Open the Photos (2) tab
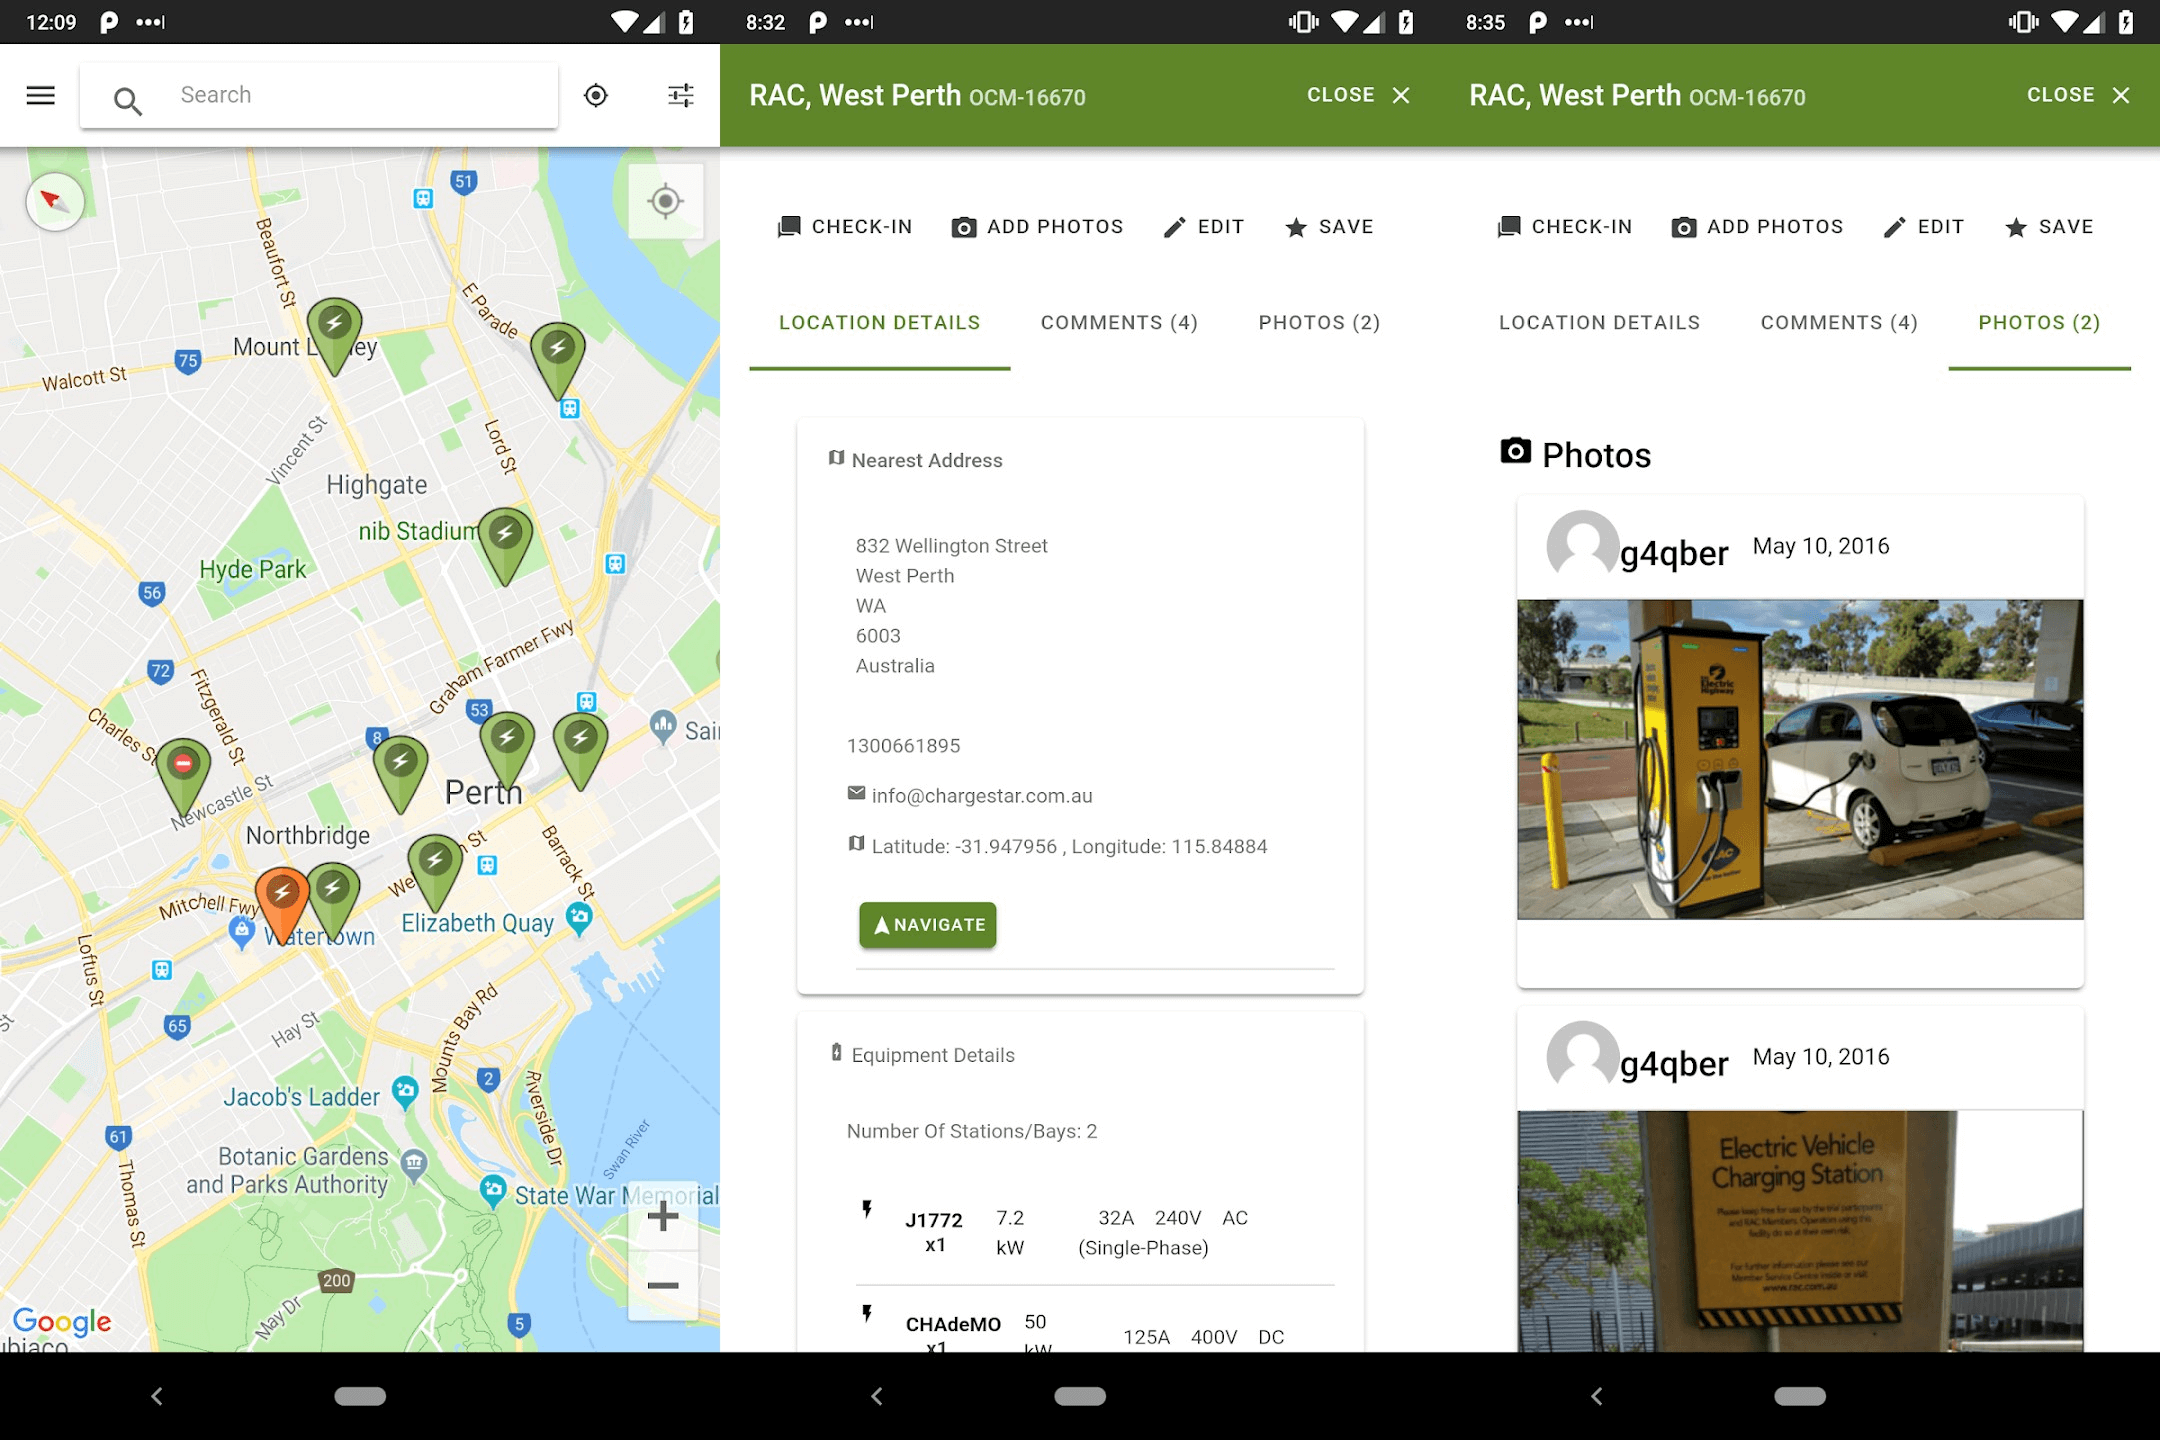2160x1440 pixels. [1318, 322]
